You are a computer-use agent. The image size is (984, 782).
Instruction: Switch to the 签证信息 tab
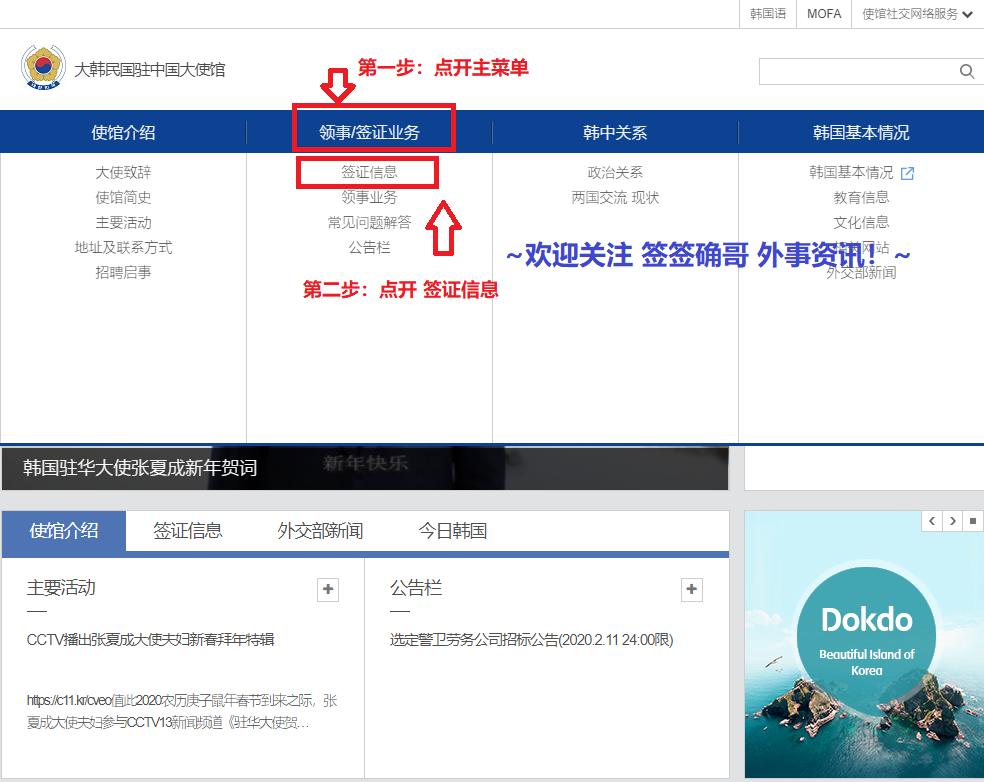click(x=187, y=531)
